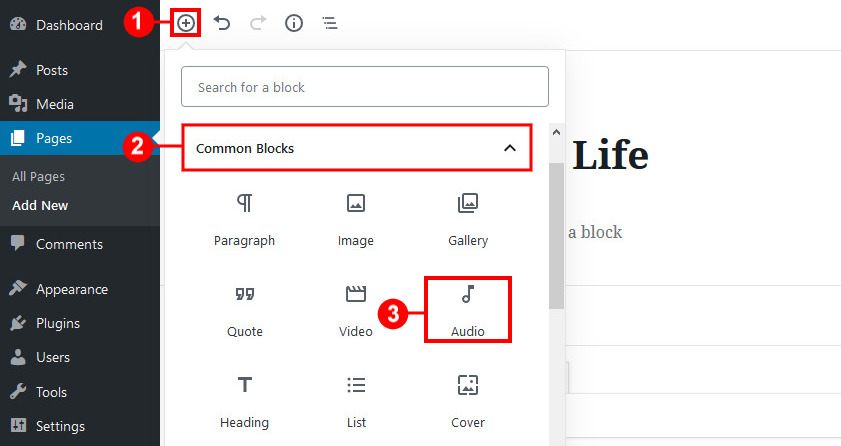Insert a Paragraph block
The image size is (841, 446).
click(245, 220)
